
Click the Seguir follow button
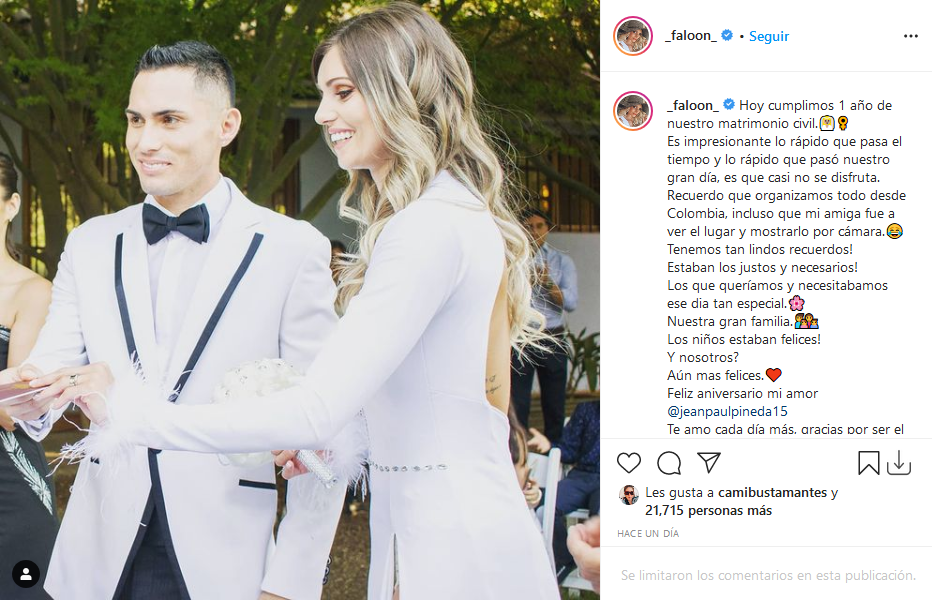click(x=769, y=36)
